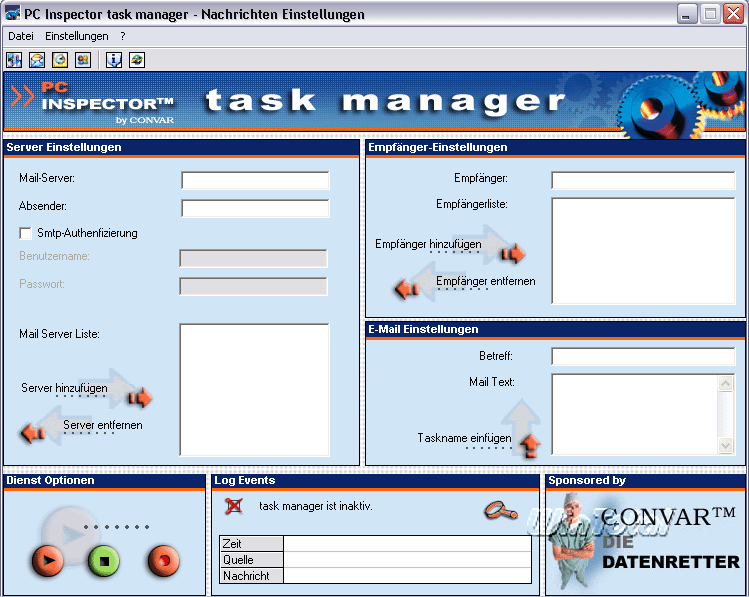Open the globe web update toolbar icon
The width and height of the screenshot is (749, 597).
(x=137, y=60)
